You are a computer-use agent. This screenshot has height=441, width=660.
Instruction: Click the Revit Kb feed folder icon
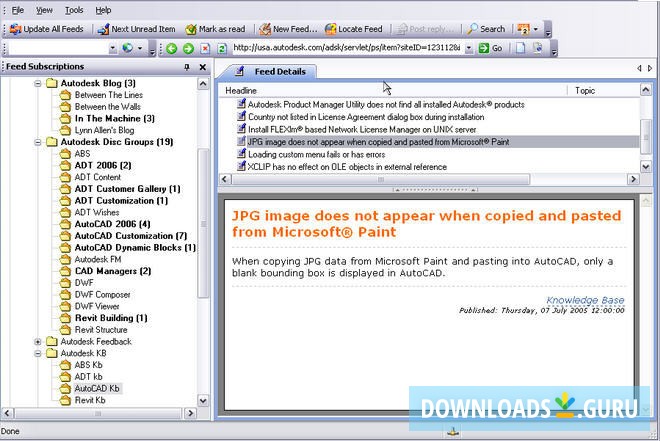point(65,400)
